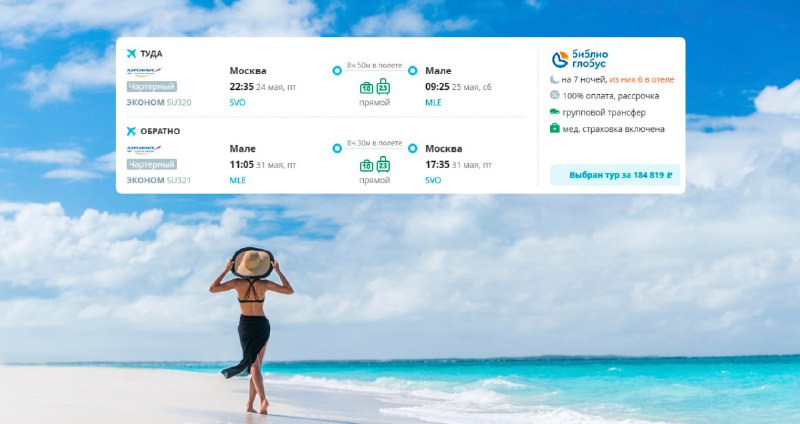
Task: Click the 10 kg hand luggage icon on outbound flight
Action: click(x=366, y=88)
